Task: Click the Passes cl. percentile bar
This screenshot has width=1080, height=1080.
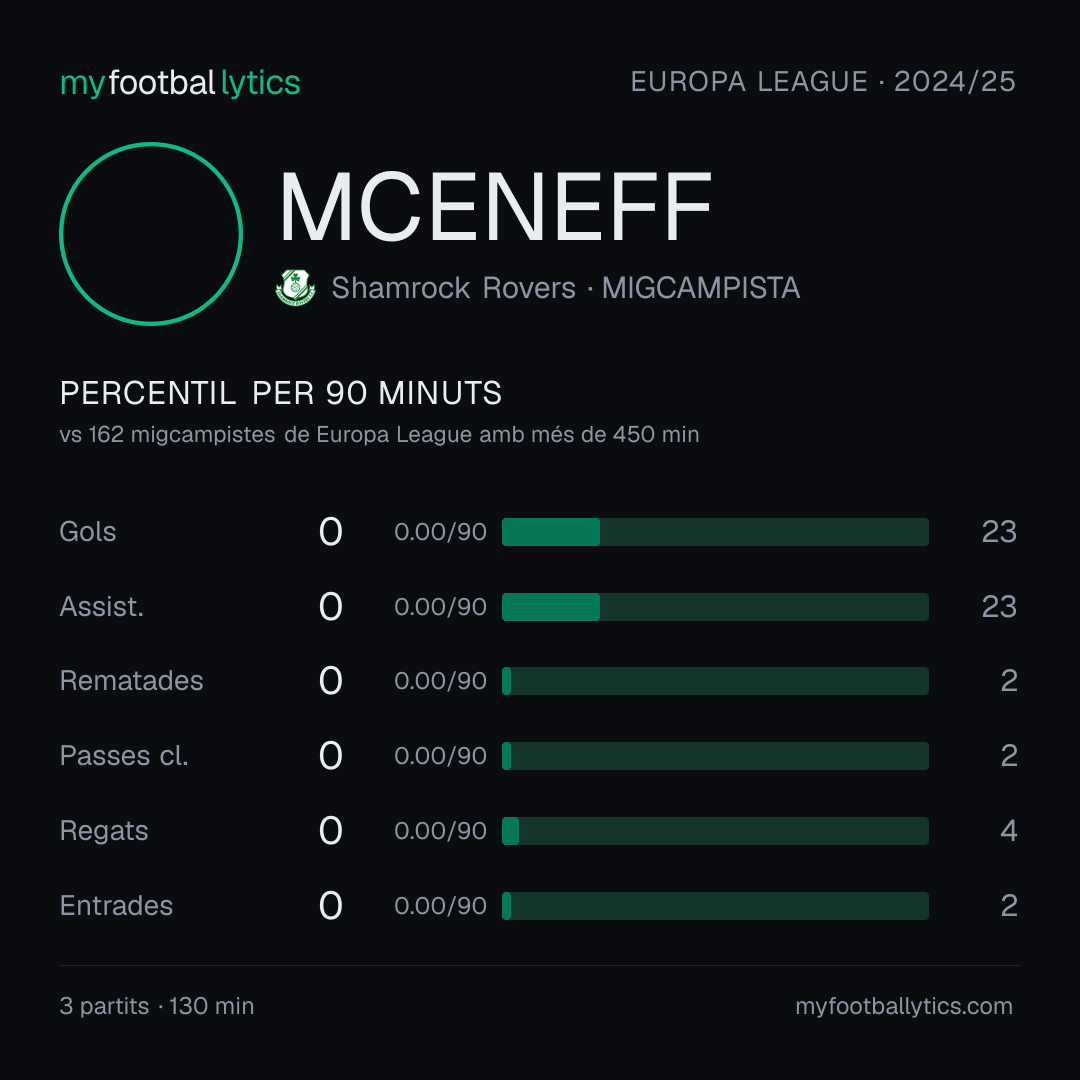Action: tap(715, 756)
